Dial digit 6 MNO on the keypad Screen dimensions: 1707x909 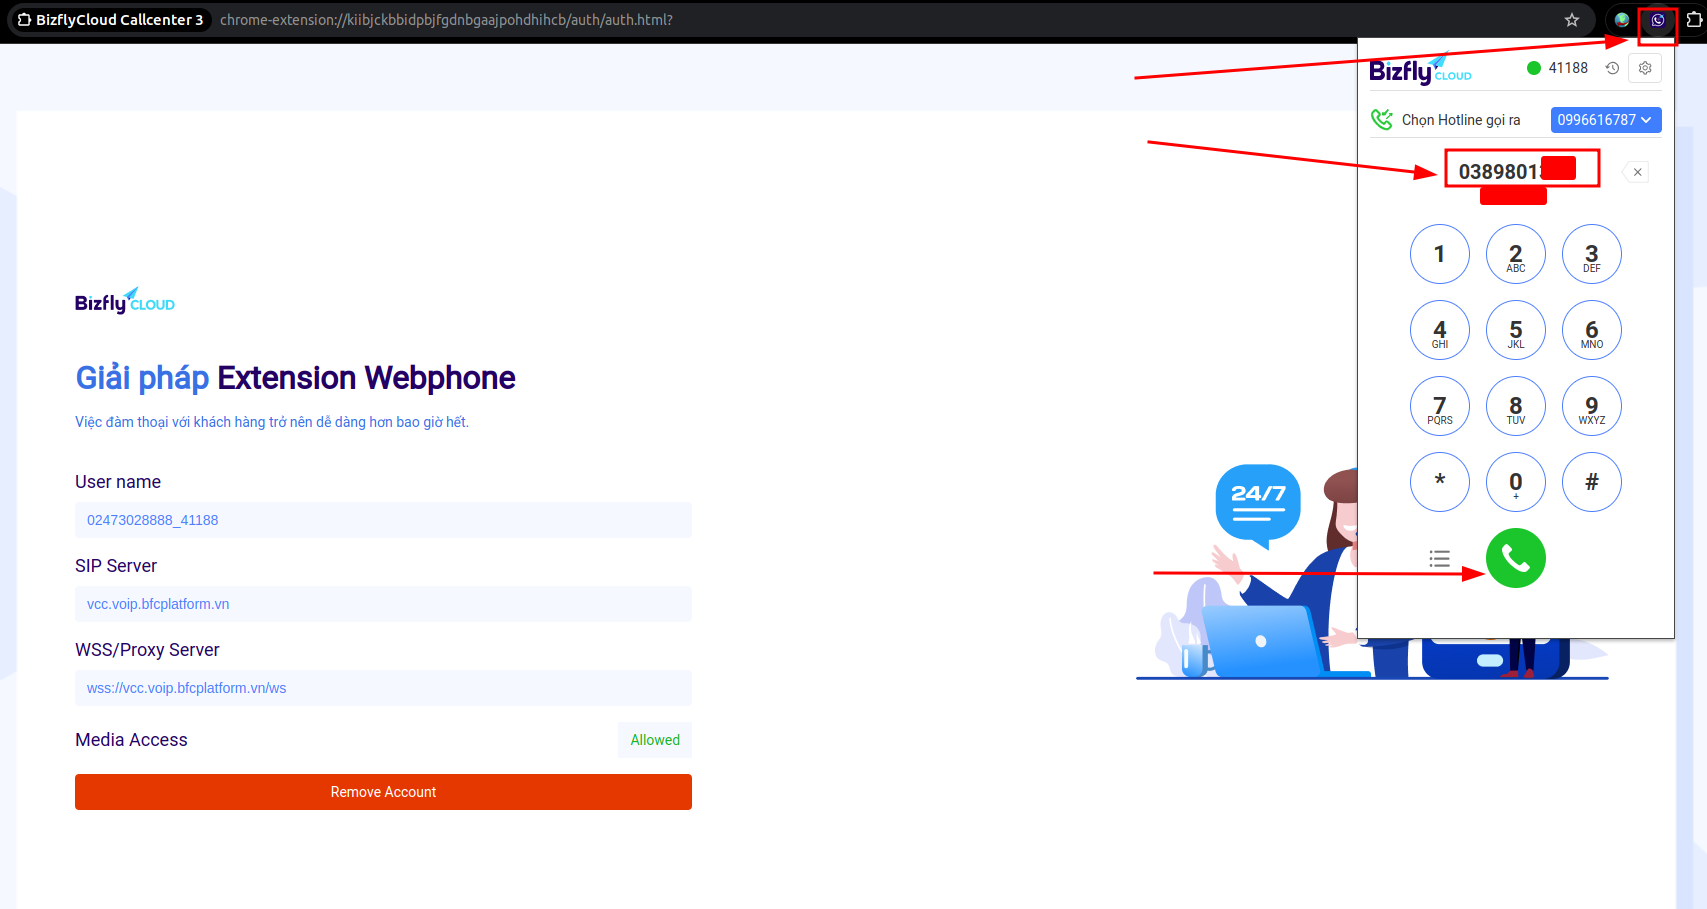pyautogui.click(x=1592, y=330)
